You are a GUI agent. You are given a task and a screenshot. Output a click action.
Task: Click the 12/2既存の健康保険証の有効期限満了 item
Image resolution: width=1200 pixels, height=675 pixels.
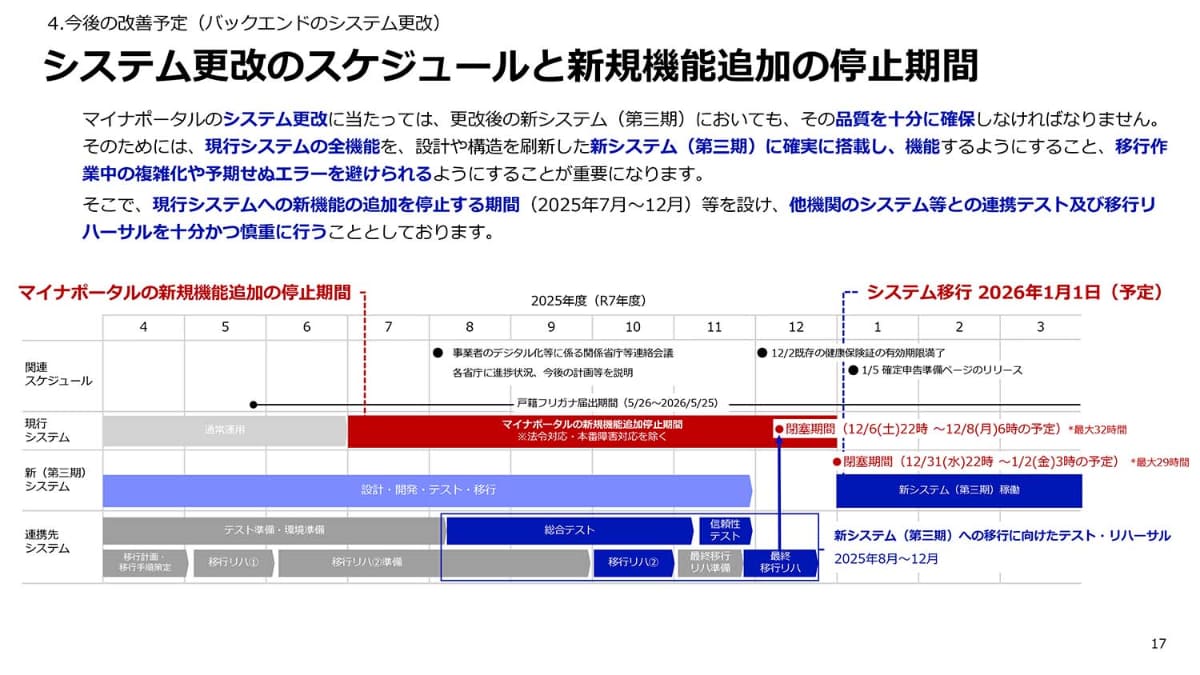point(858,353)
